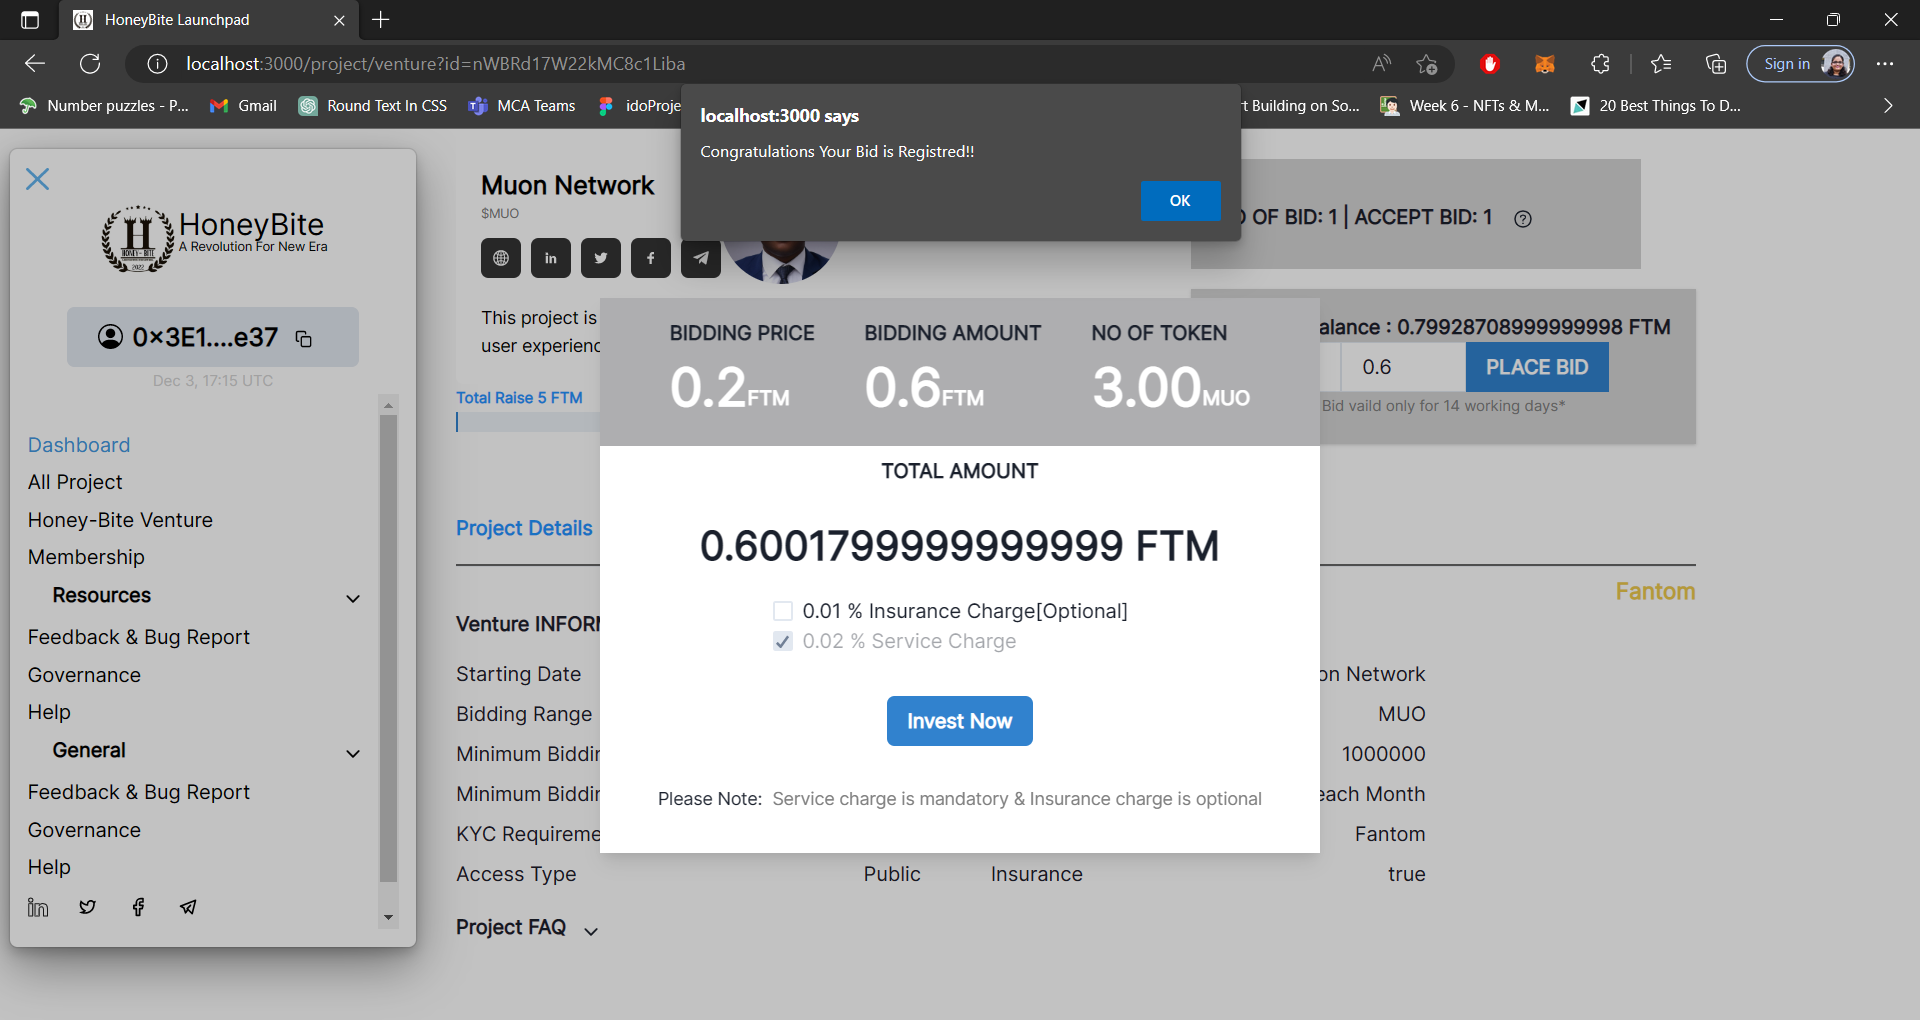
Task: Click the bid amount input field
Action: tap(1403, 367)
